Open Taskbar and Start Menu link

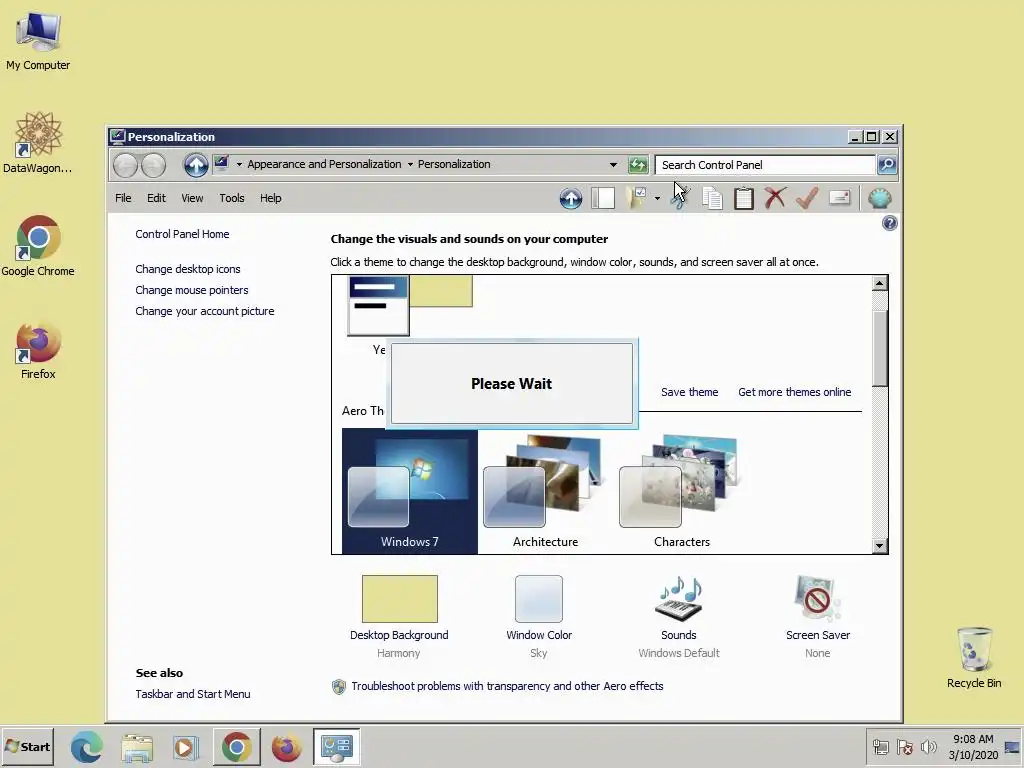point(193,694)
